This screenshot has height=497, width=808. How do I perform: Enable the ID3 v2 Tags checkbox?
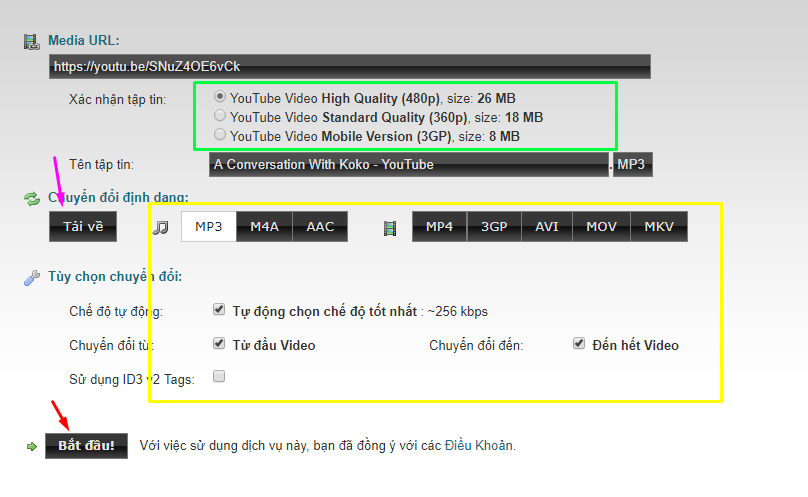pos(219,377)
